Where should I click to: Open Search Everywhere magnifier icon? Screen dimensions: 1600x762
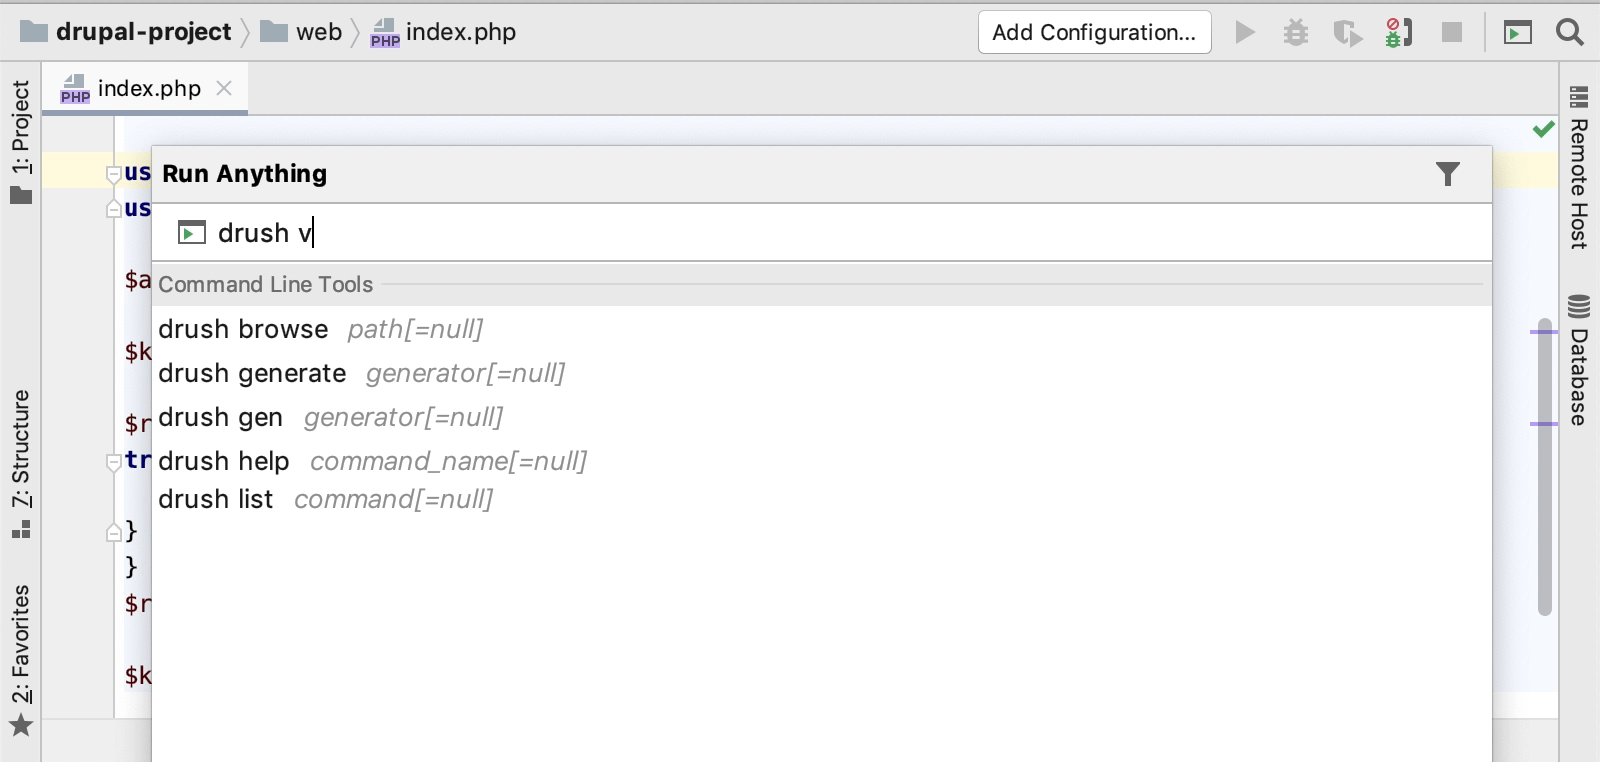pos(1570,33)
